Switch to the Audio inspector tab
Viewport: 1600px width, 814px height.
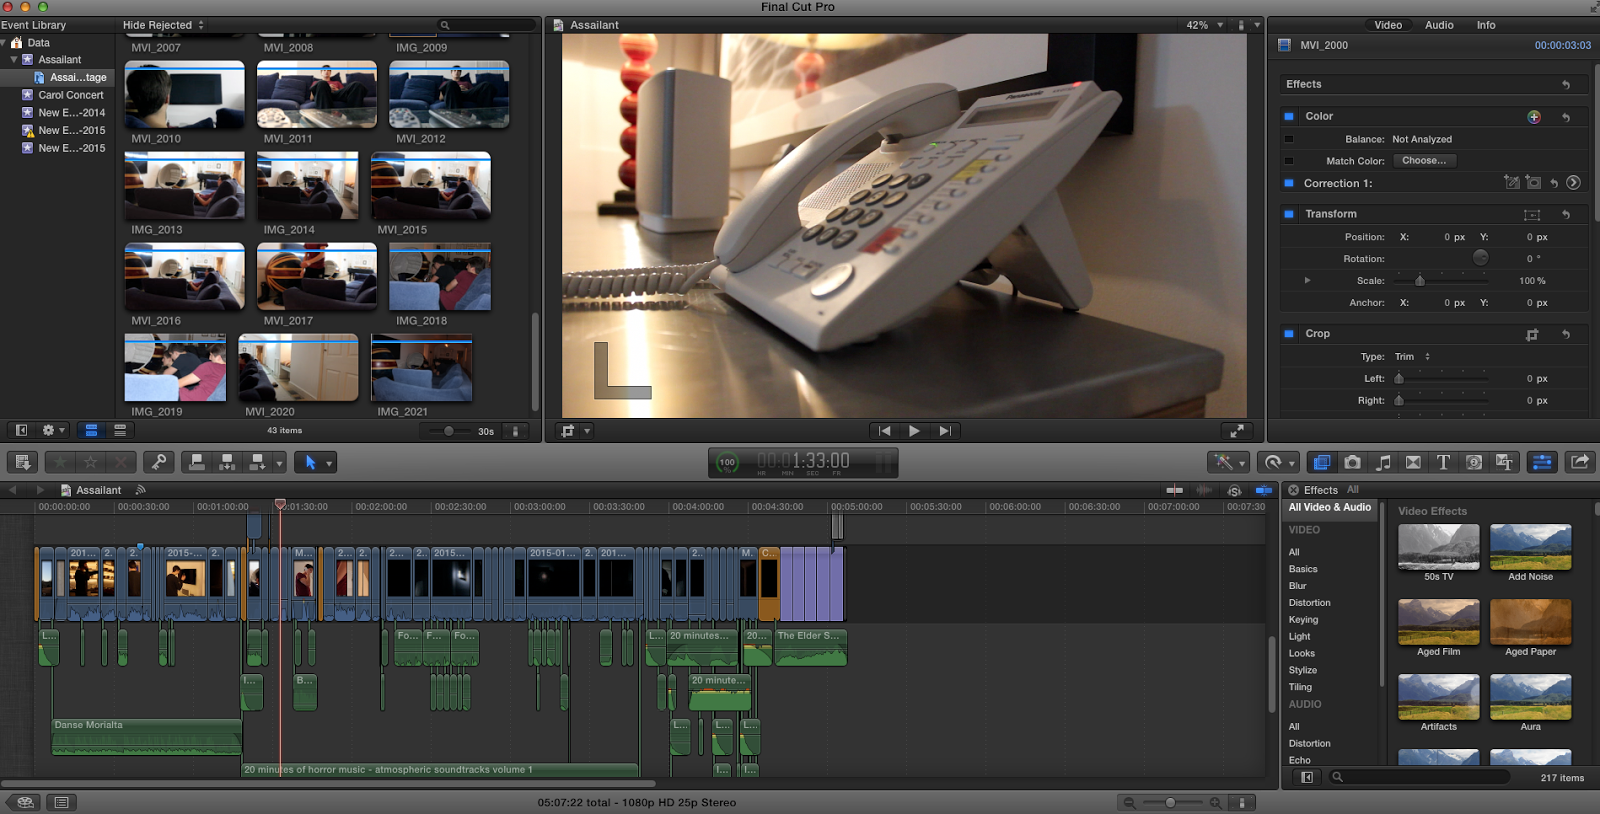1439,25
